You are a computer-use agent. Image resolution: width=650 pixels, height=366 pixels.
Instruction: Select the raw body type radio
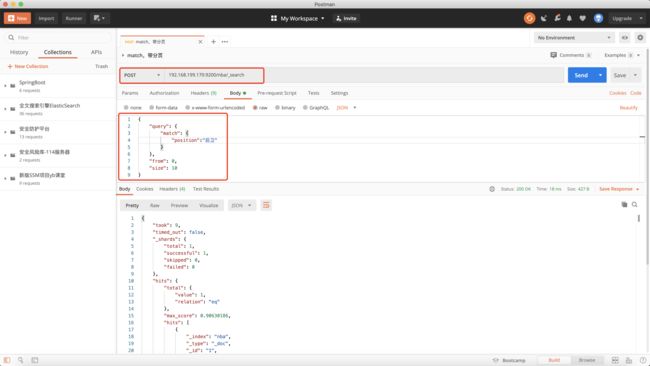coord(255,108)
